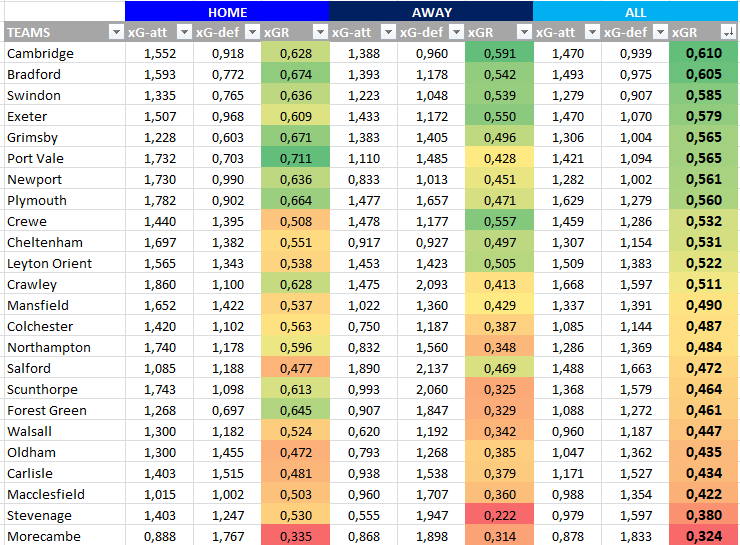
Task: Select the Leyton Orient team cell
Action: point(64,263)
